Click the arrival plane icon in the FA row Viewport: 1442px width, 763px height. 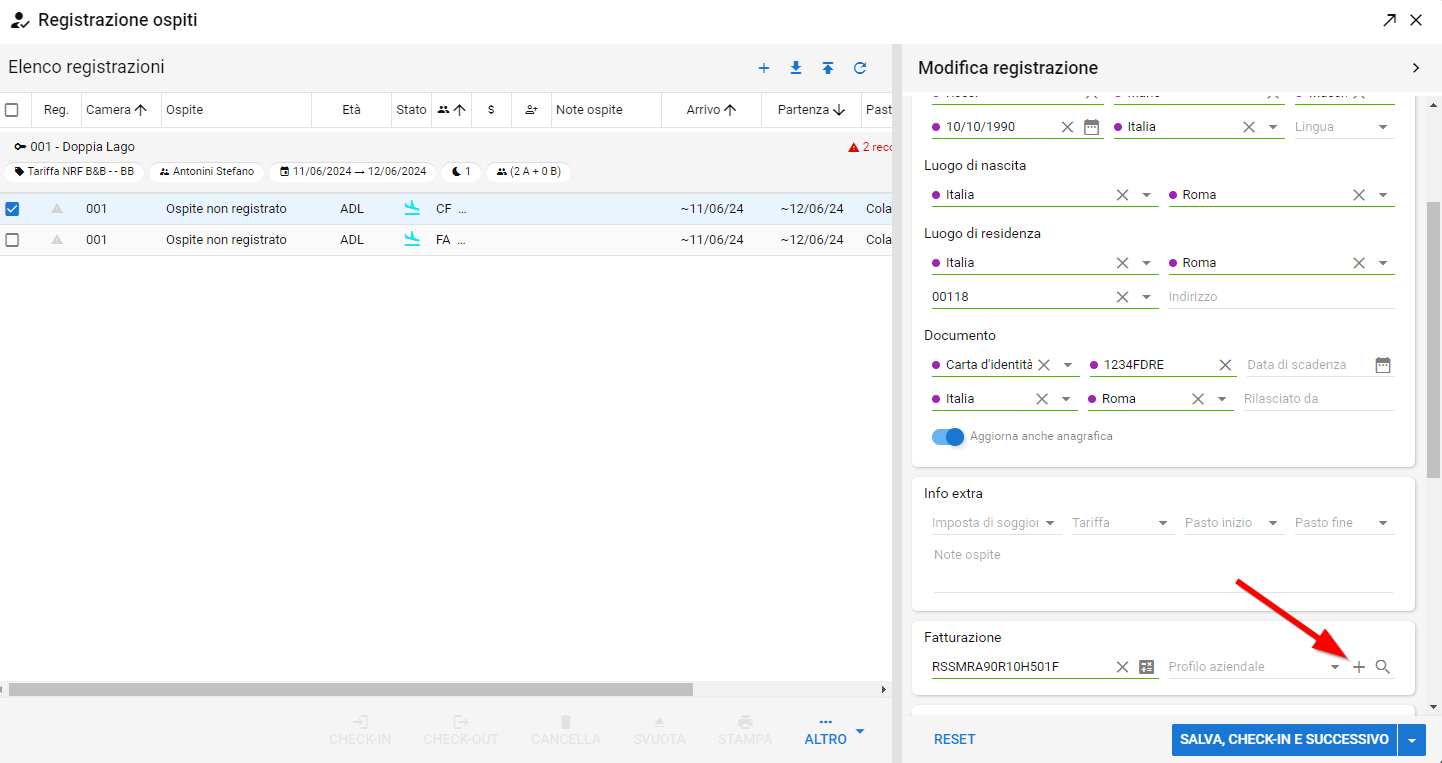tap(412, 239)
